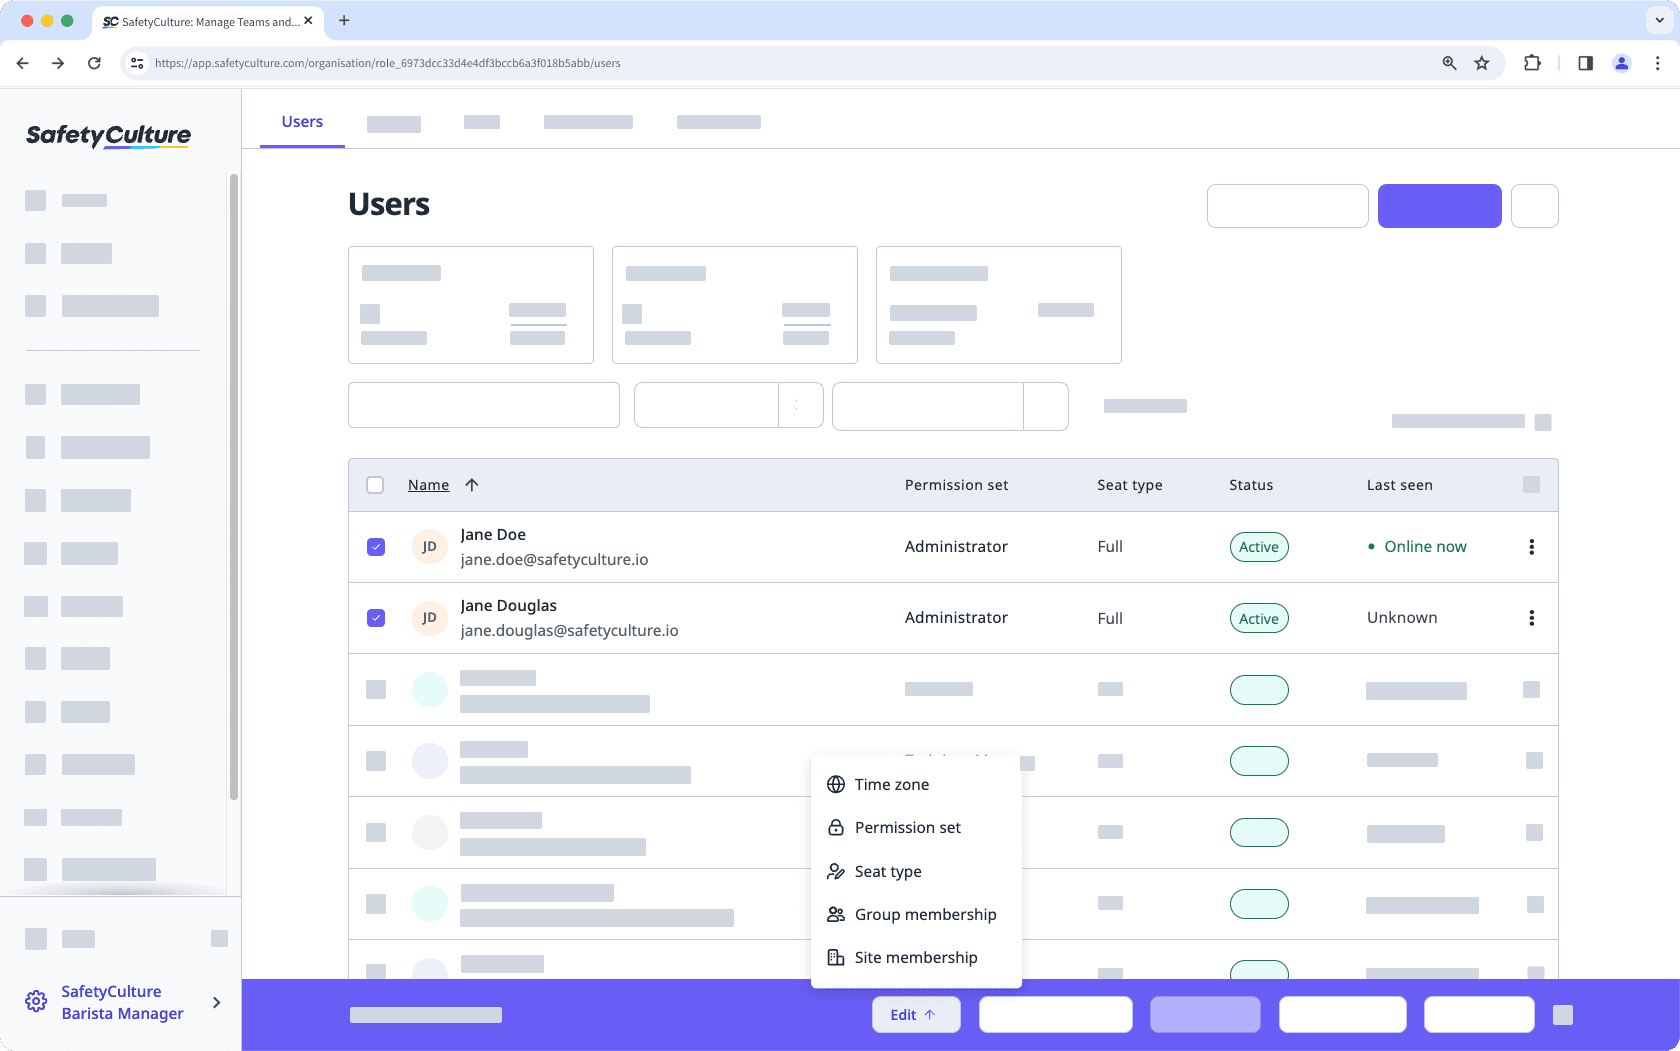This screenshot has width=1680, height=1051.
Task: Collapse the Edit bulk-actions menu
Action: [x=915, y=1014]
